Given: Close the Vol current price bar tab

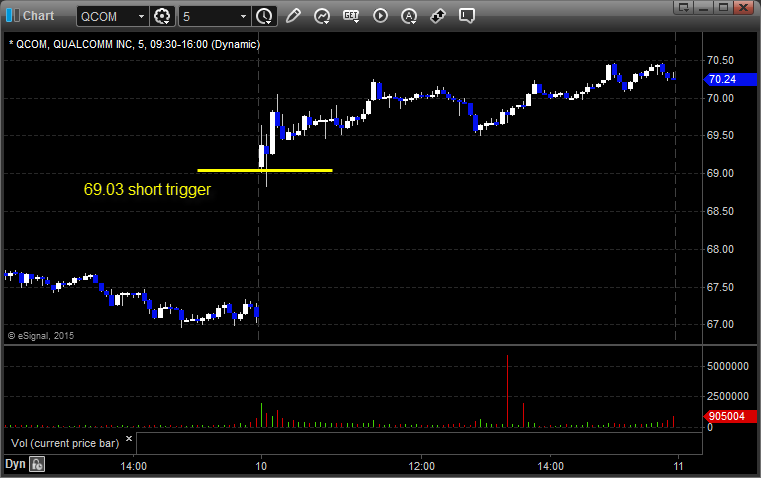Looking at the screenshot, I should click(x=129, y=439).
